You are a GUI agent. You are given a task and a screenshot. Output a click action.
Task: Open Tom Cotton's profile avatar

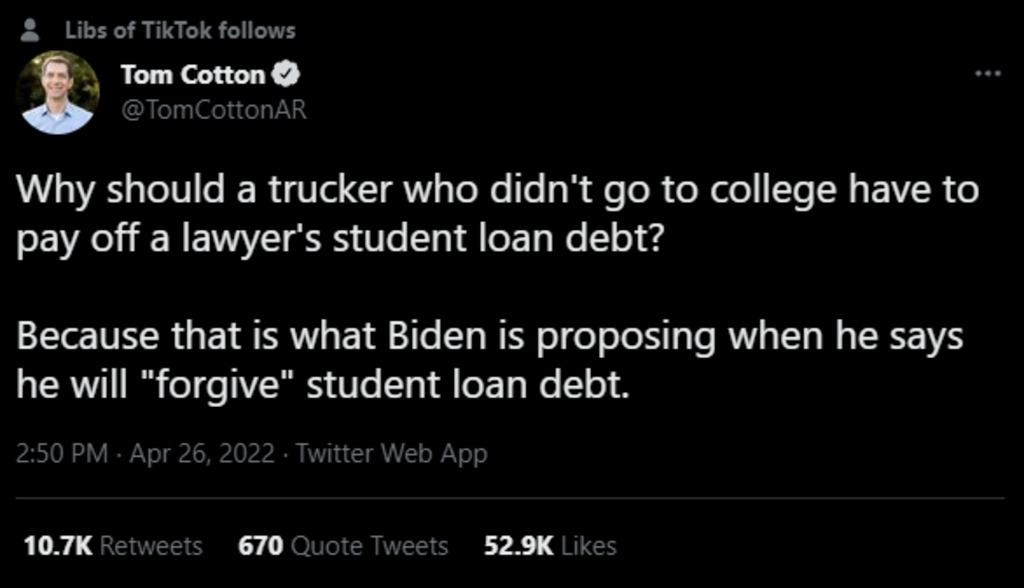coord(57,92)
